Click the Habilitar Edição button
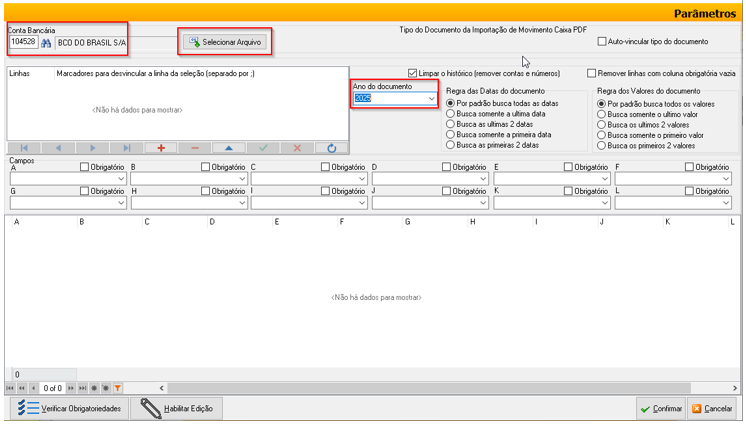Screen dimensions: 746x424 coord(180,408)
